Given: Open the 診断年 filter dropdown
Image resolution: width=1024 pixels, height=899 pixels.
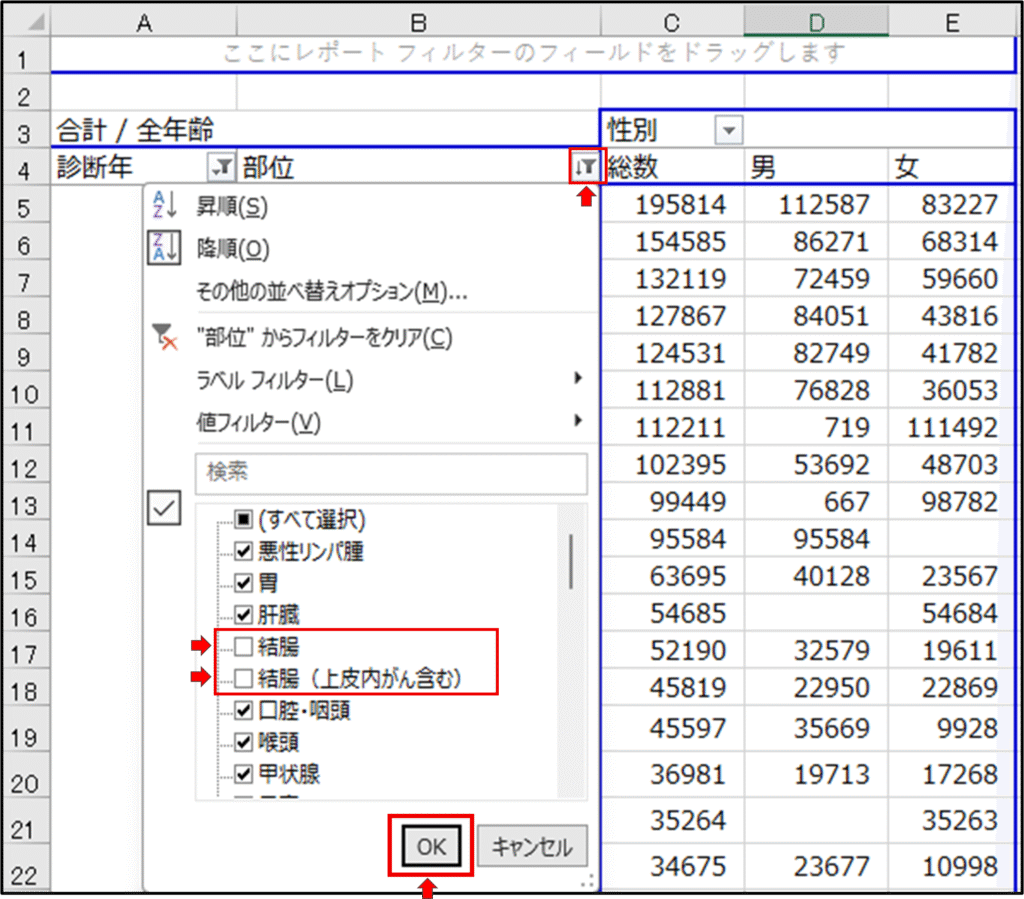Looking at the screenshot, I should 220,167.
